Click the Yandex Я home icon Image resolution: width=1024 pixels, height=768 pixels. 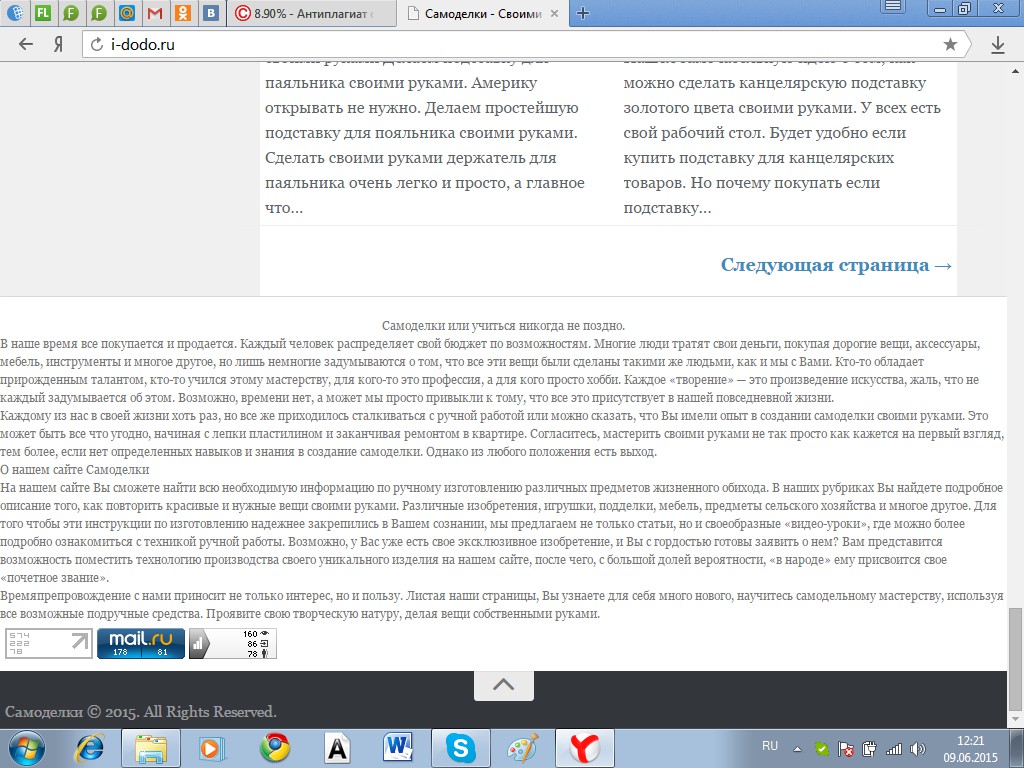(59, 44)
